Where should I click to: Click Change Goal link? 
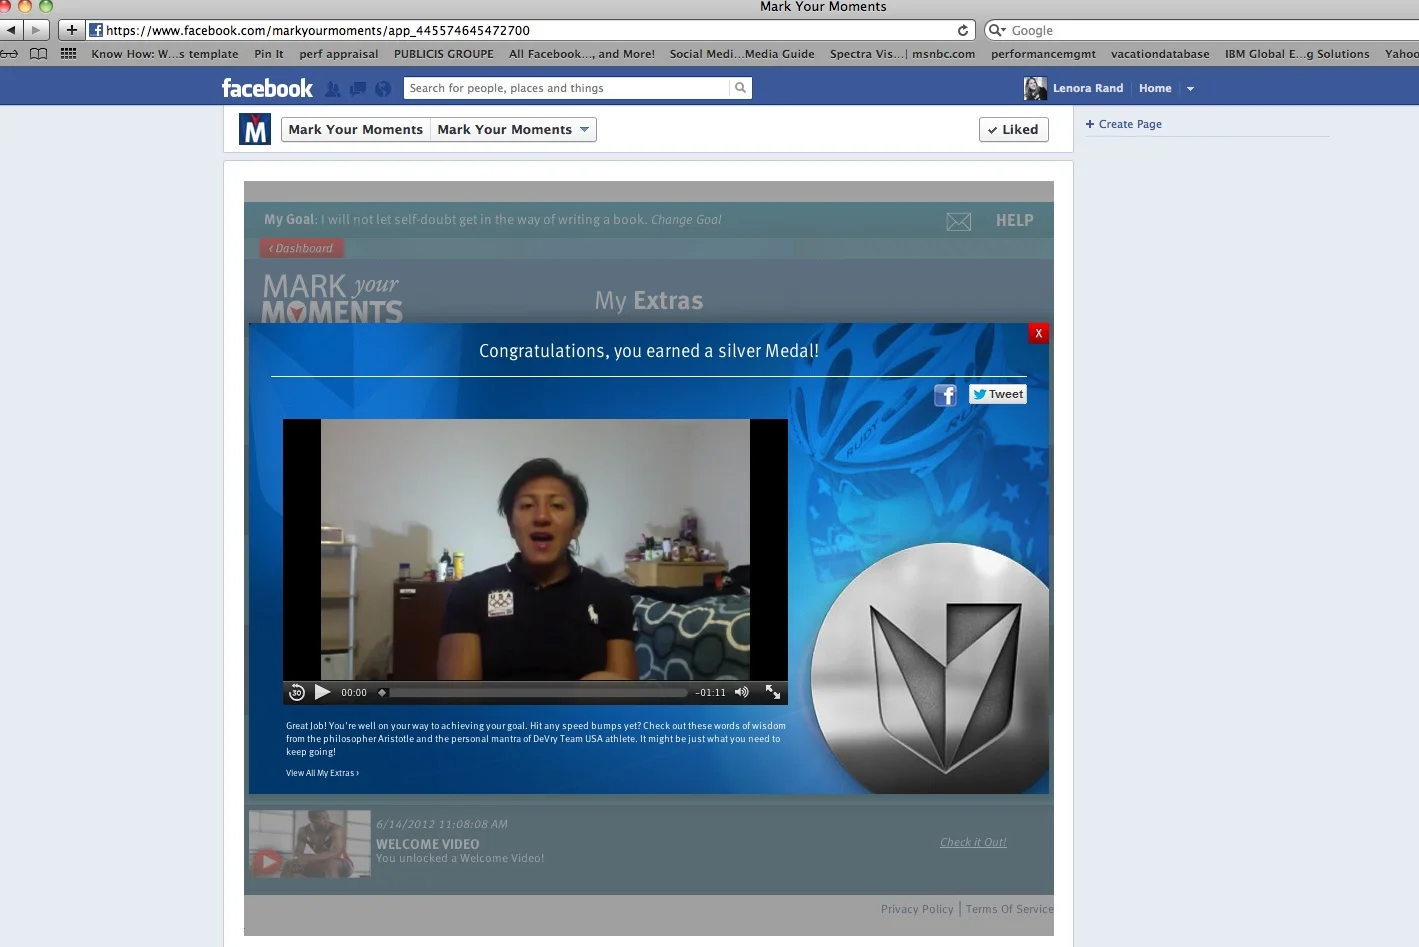point(686,220)
